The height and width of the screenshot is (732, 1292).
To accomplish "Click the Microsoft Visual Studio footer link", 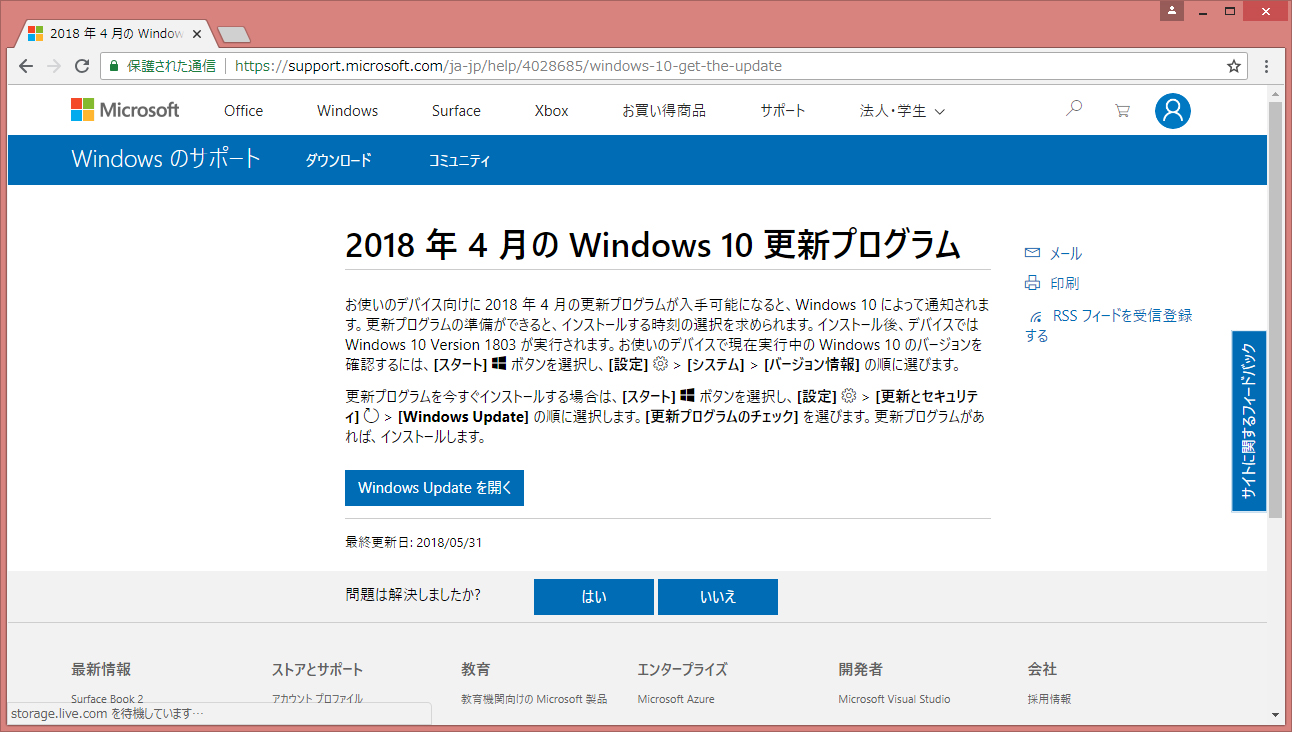I will pyautogui.click(x=894, y=699).
